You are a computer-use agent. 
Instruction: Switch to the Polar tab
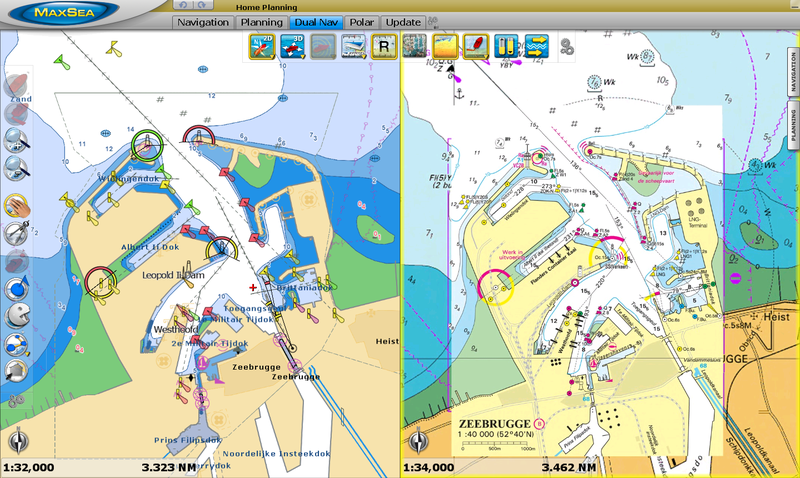(362, 22)
